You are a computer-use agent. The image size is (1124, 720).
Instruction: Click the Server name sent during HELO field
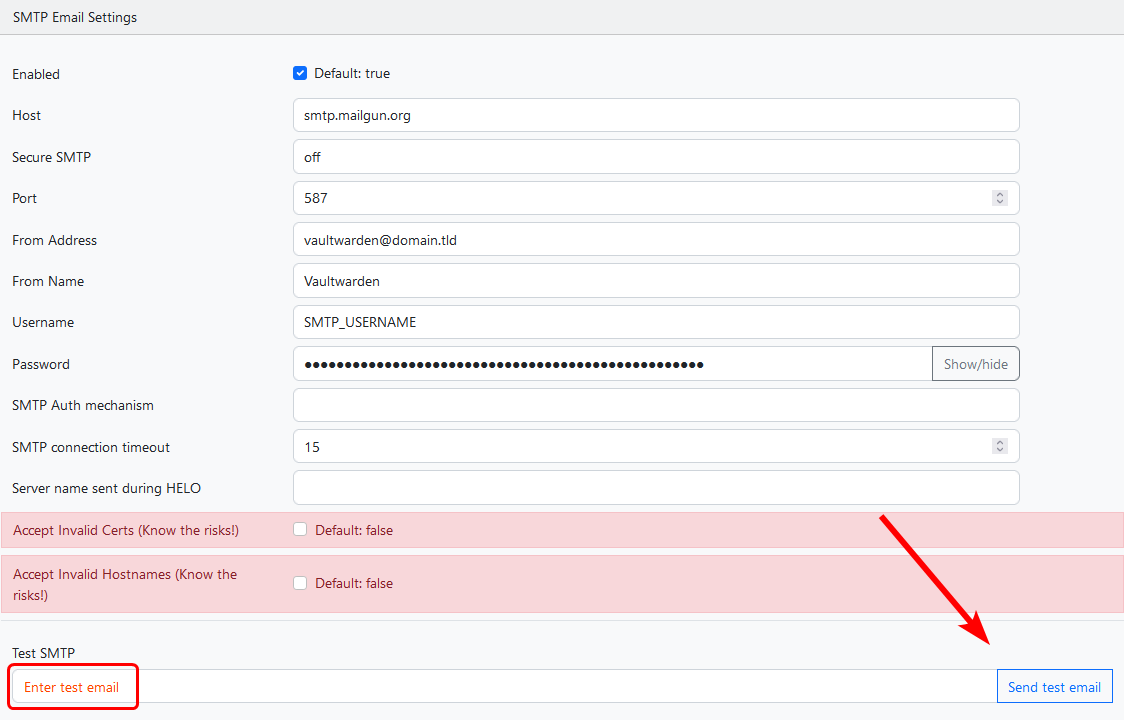655,487
